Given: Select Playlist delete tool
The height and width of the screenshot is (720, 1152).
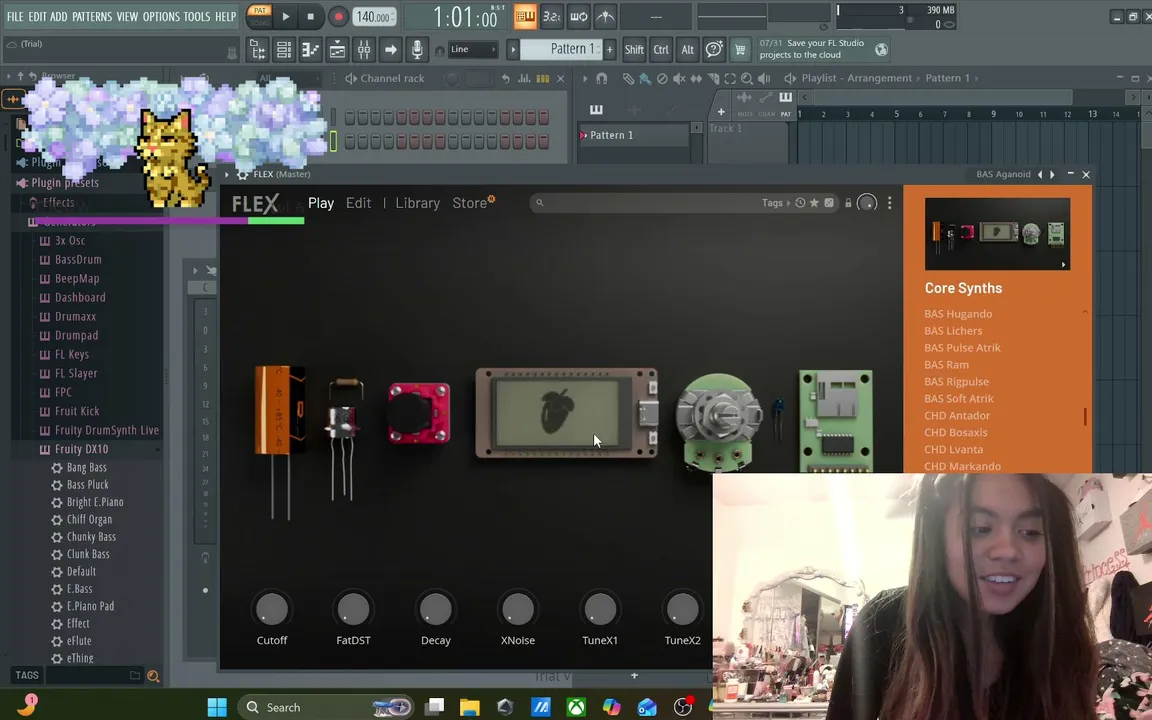Looking at the screenshot, I should (662, 78).
